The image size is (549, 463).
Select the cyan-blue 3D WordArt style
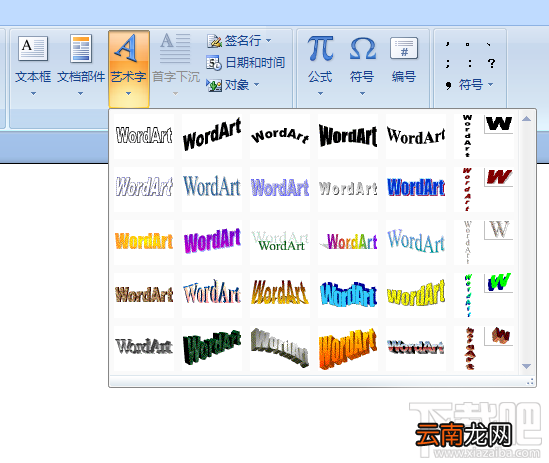pos(348,295)
